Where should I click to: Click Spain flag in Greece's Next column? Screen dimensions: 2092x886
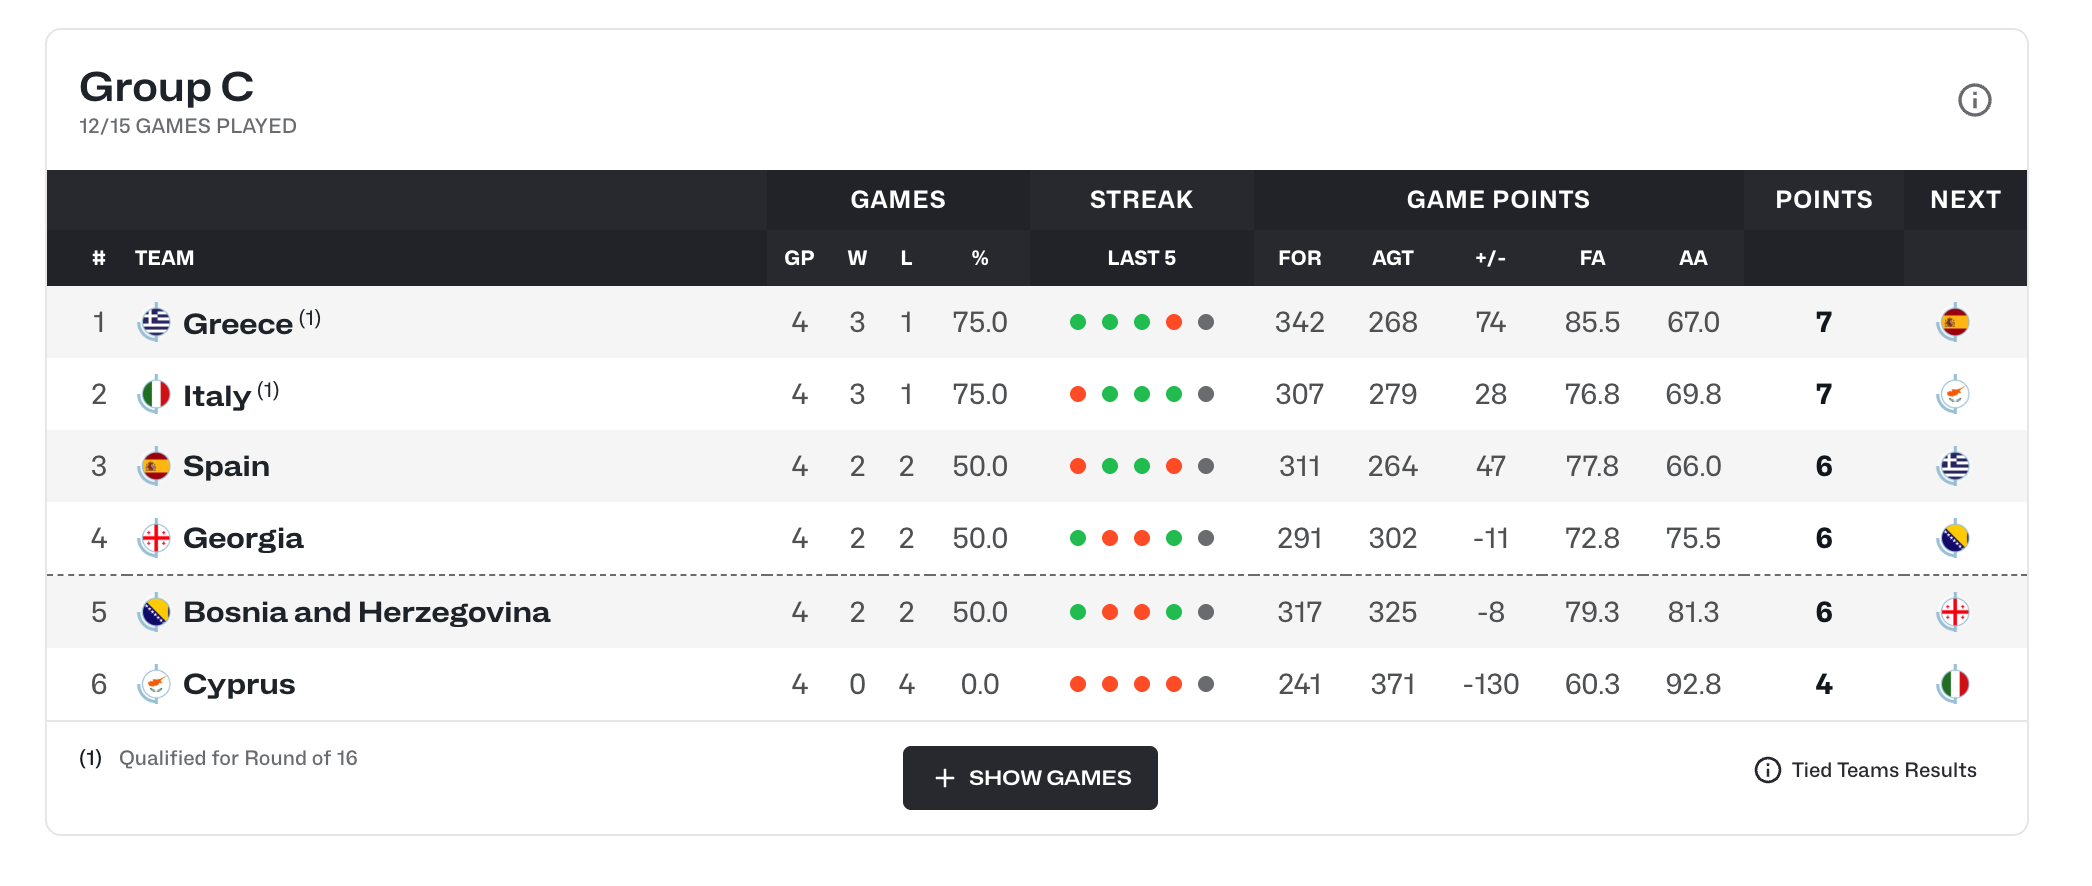pyautogui.click(x=1954, y=323)
